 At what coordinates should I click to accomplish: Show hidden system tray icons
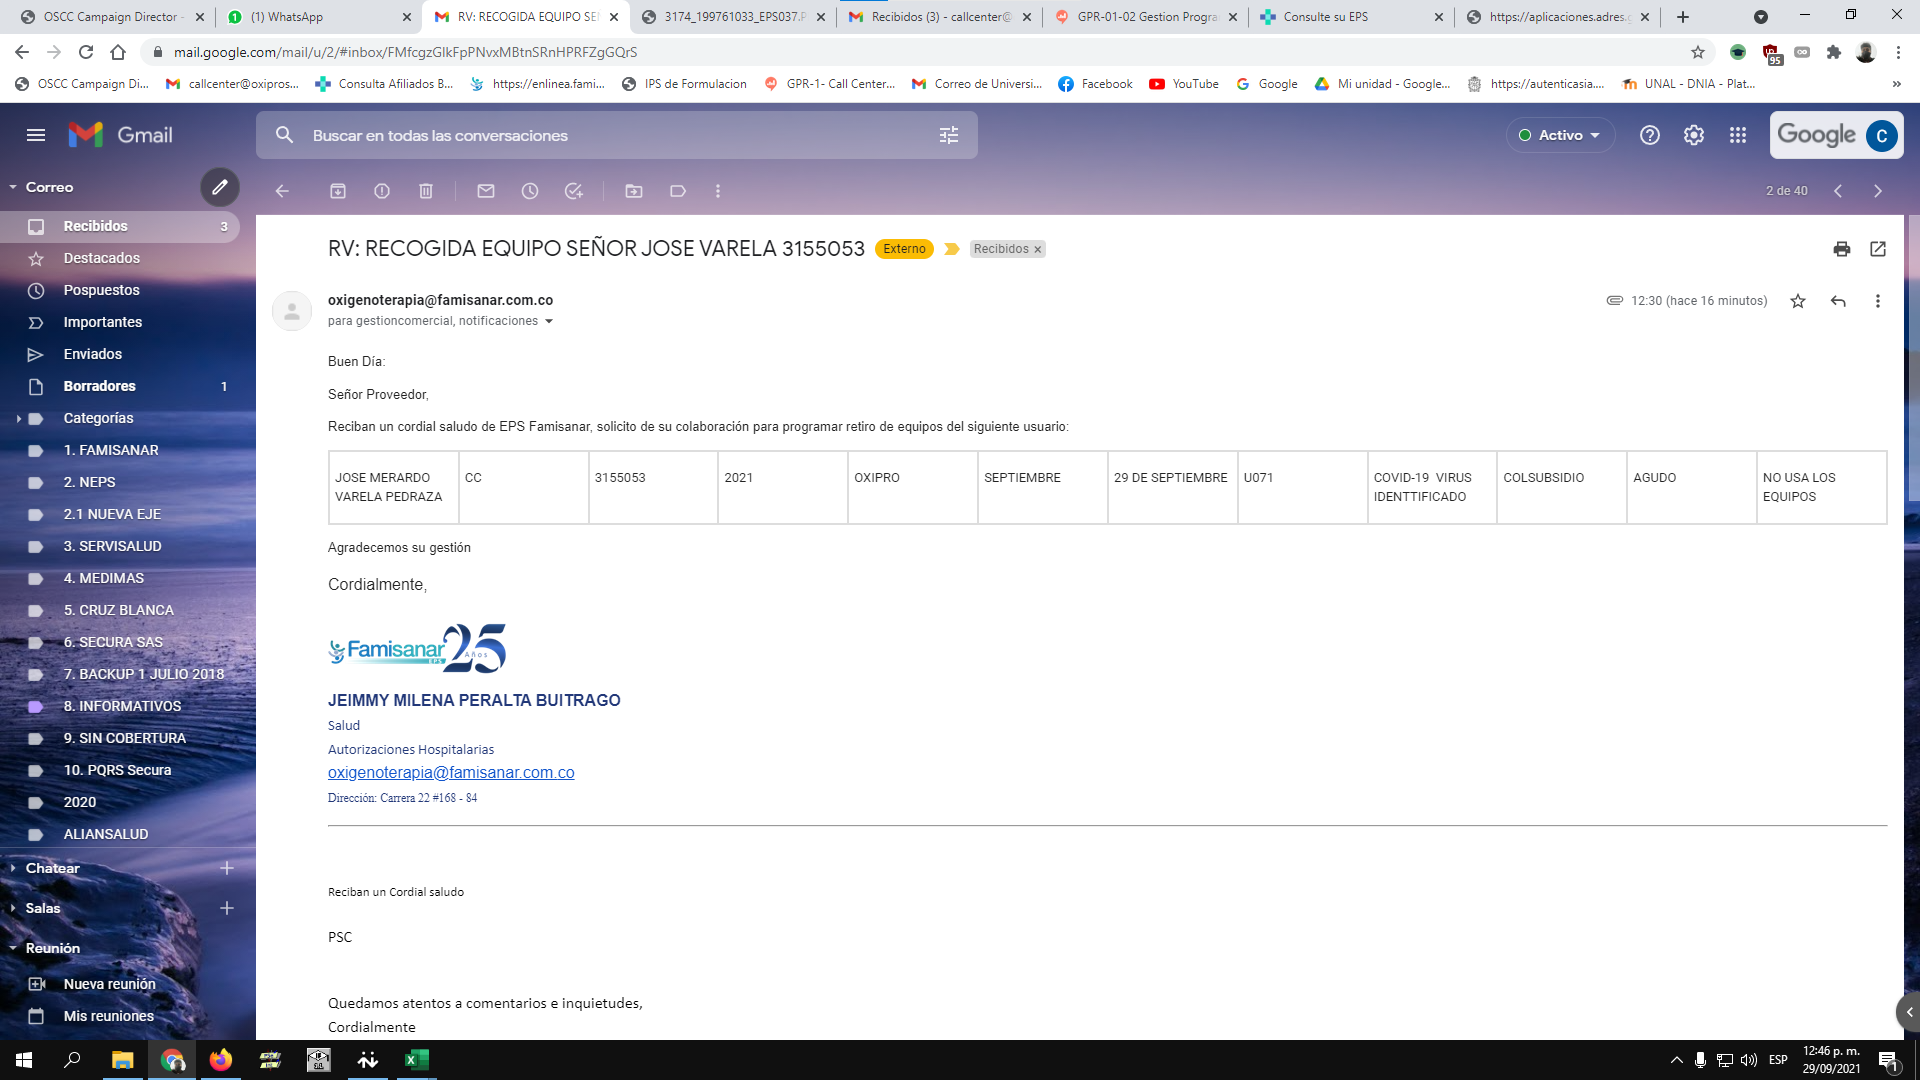(1677, 1060)
